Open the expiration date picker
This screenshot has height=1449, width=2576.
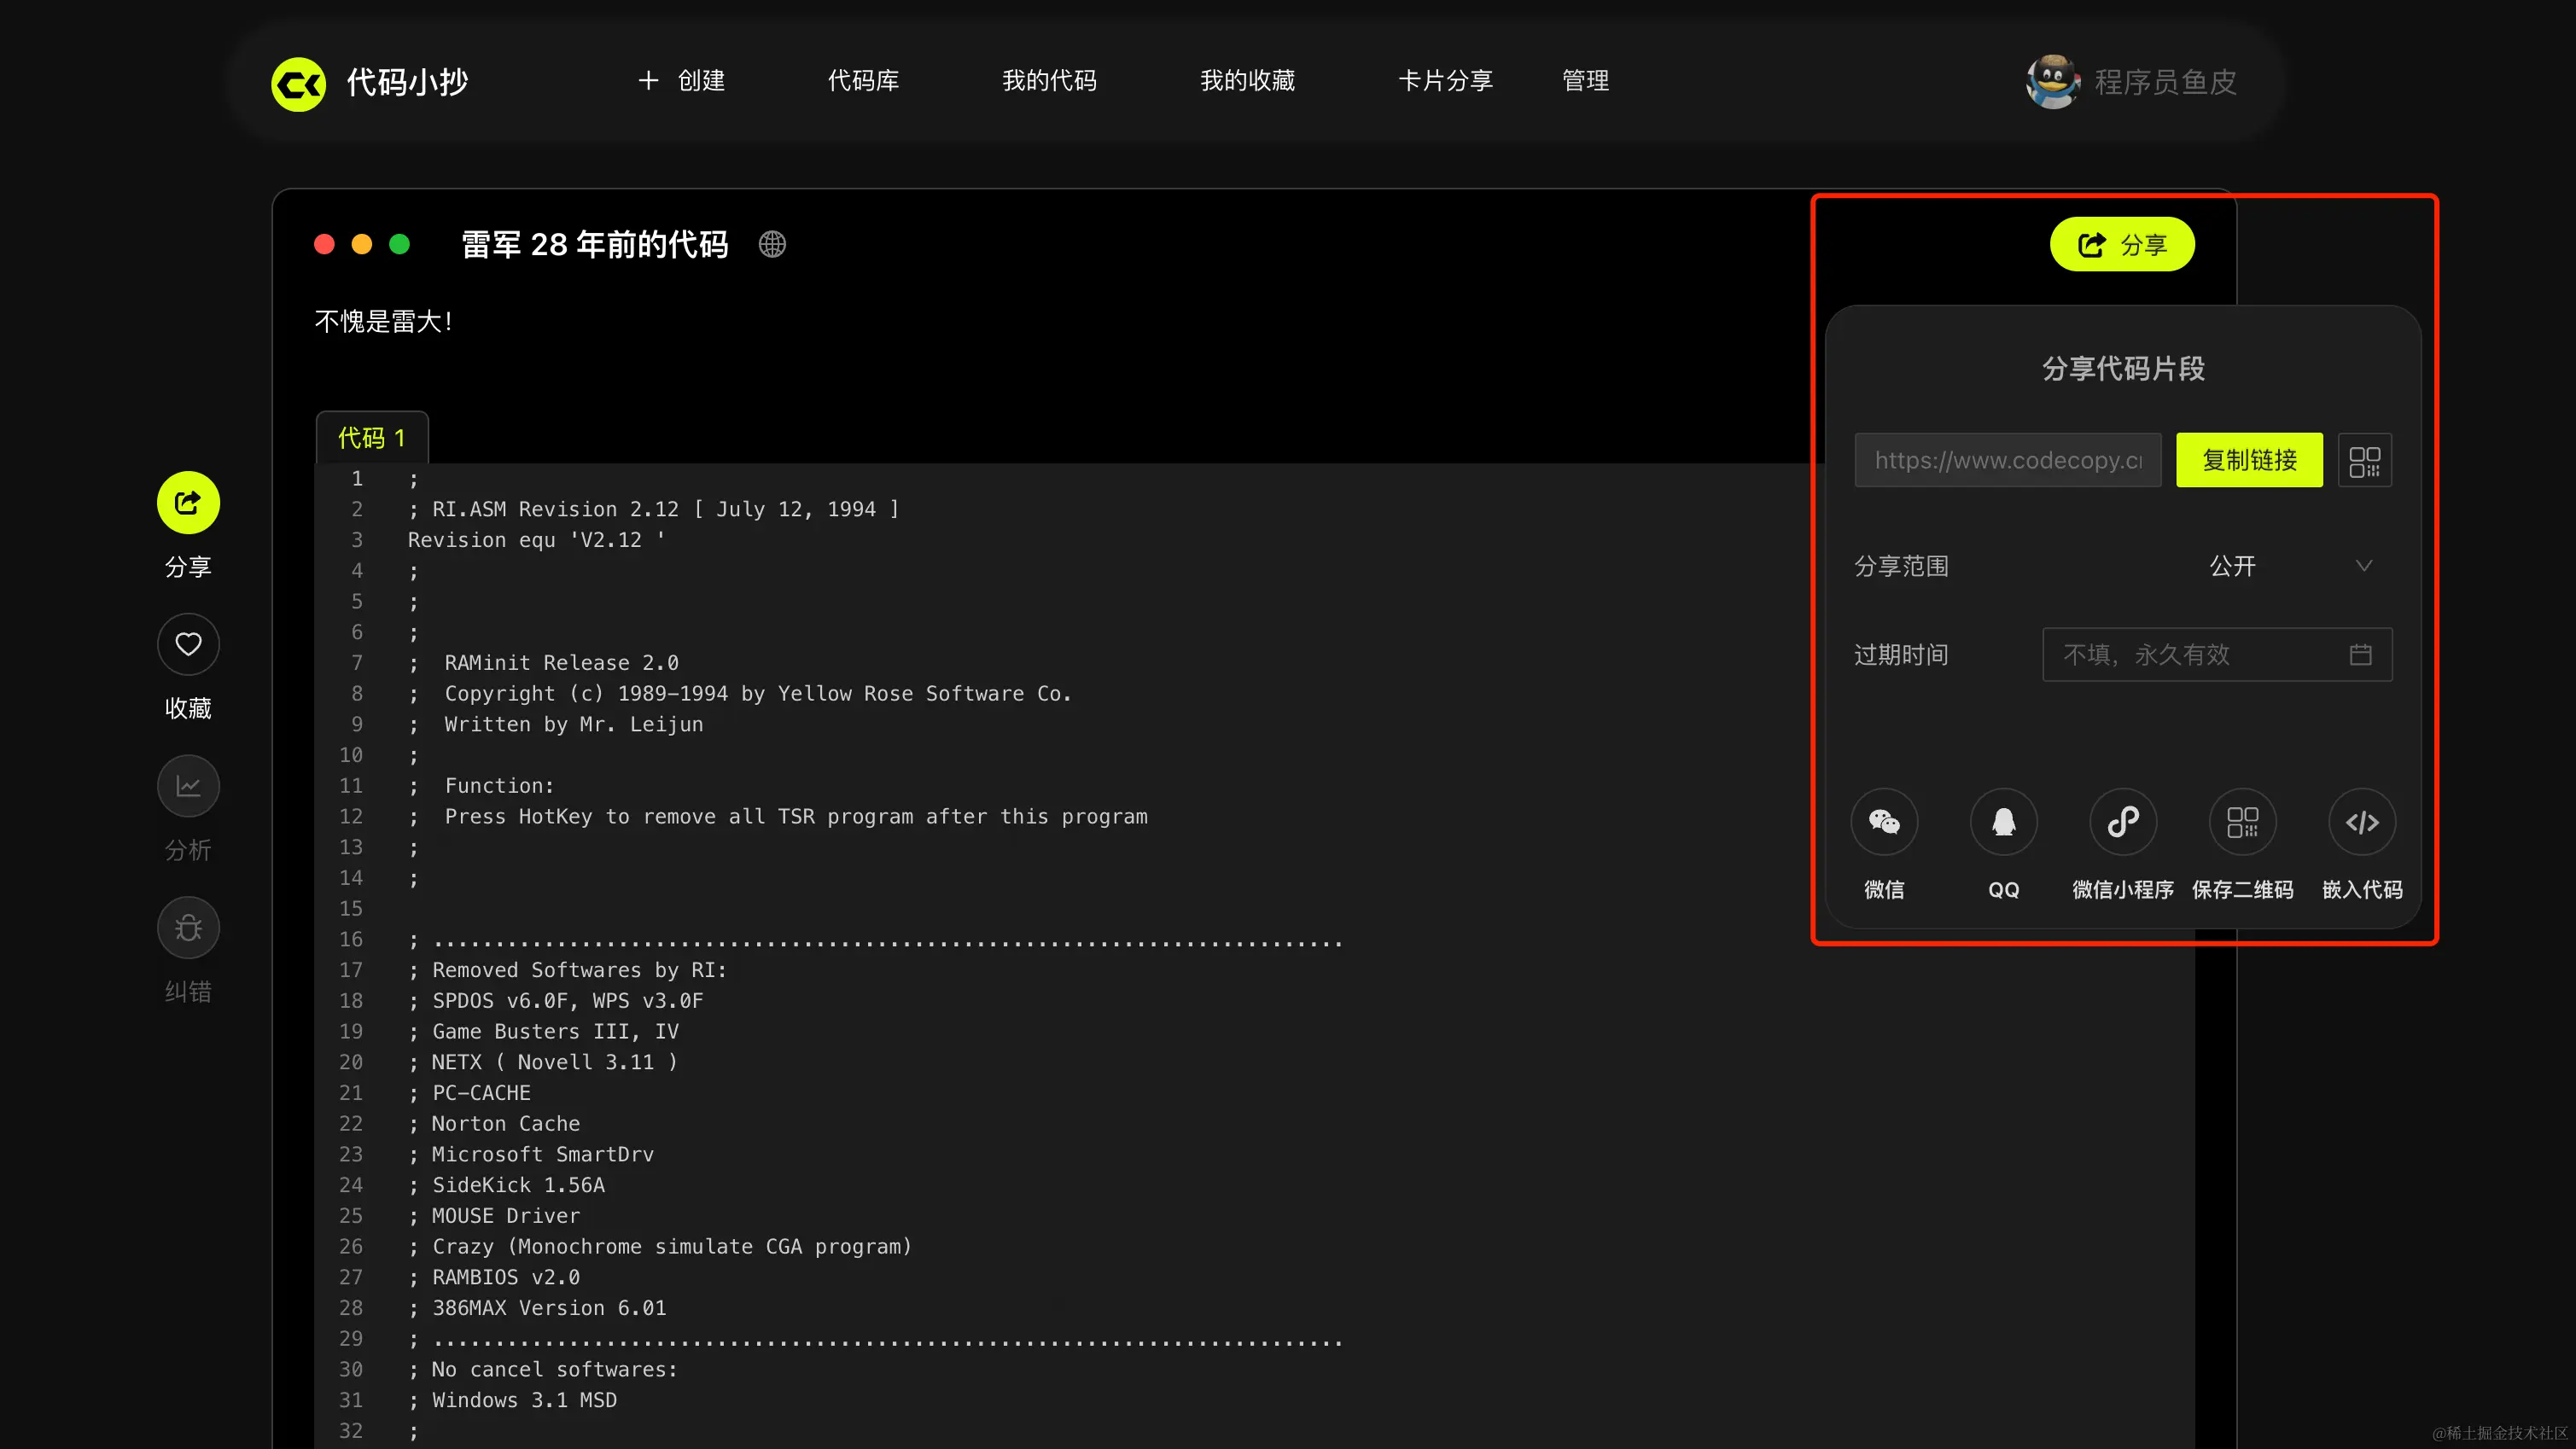coord(2216,655)
